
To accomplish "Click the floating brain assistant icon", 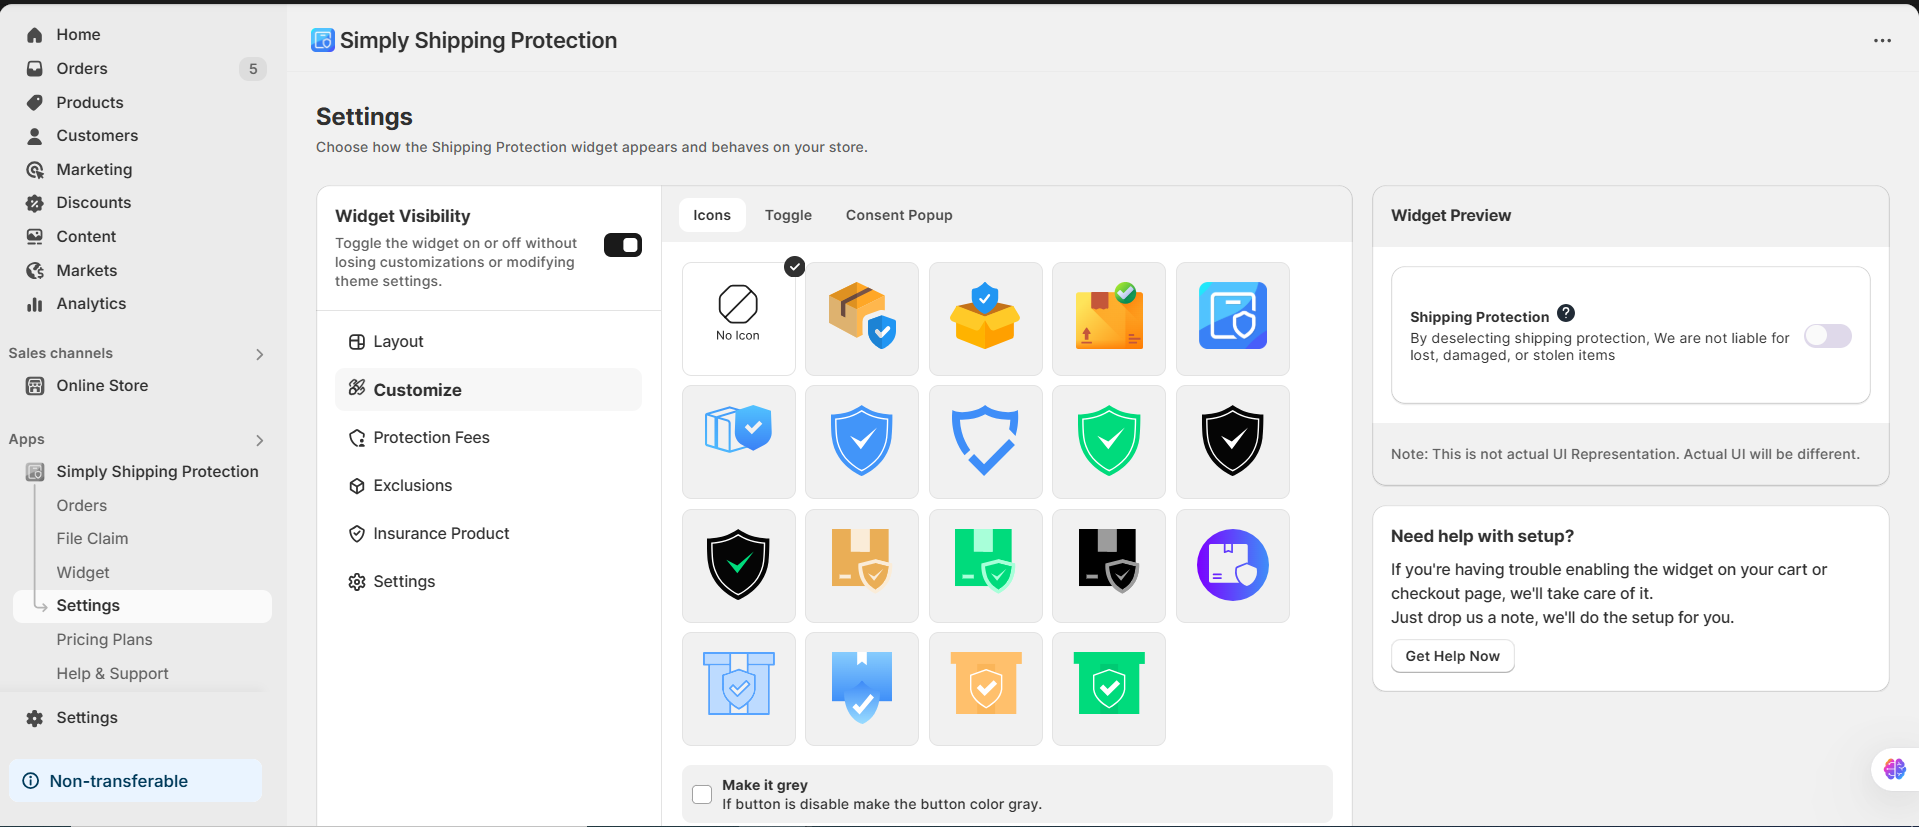I will (1894, 769).
